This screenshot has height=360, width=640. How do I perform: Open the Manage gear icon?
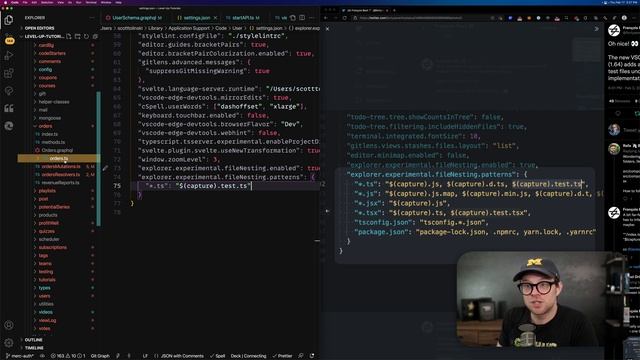tap(9, 343)
